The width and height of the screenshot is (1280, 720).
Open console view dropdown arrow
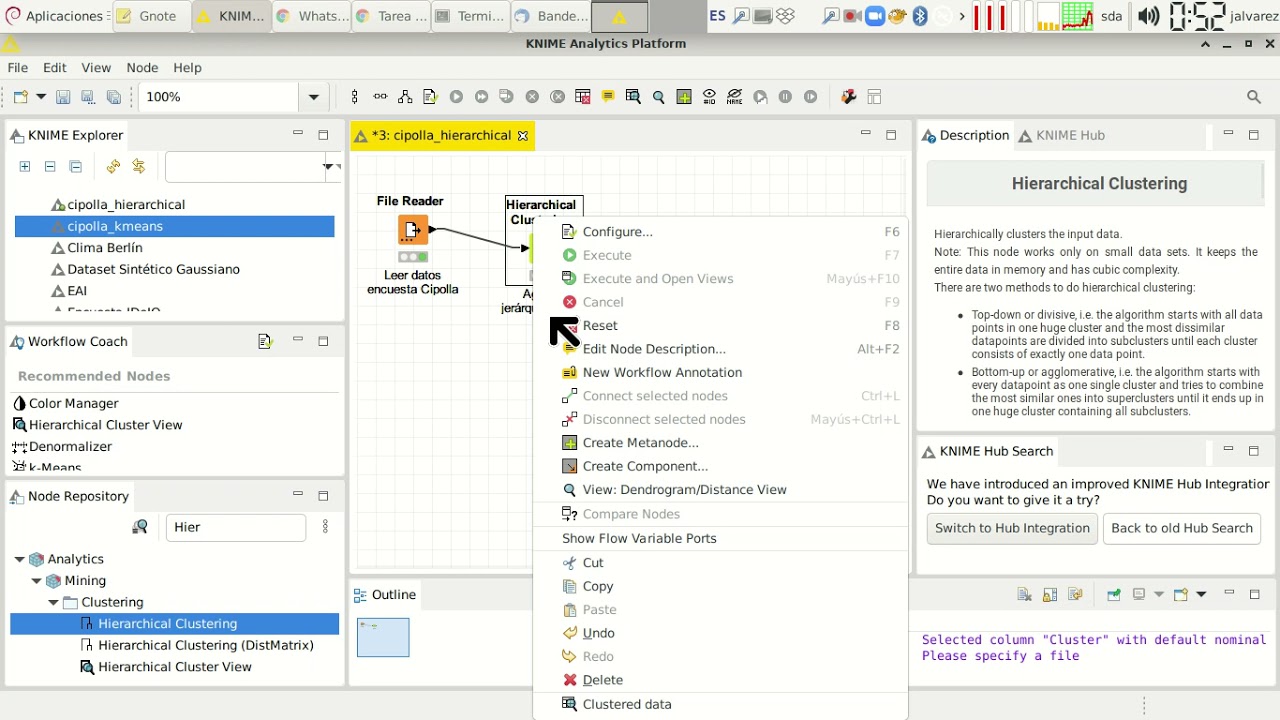[1201, 594]
